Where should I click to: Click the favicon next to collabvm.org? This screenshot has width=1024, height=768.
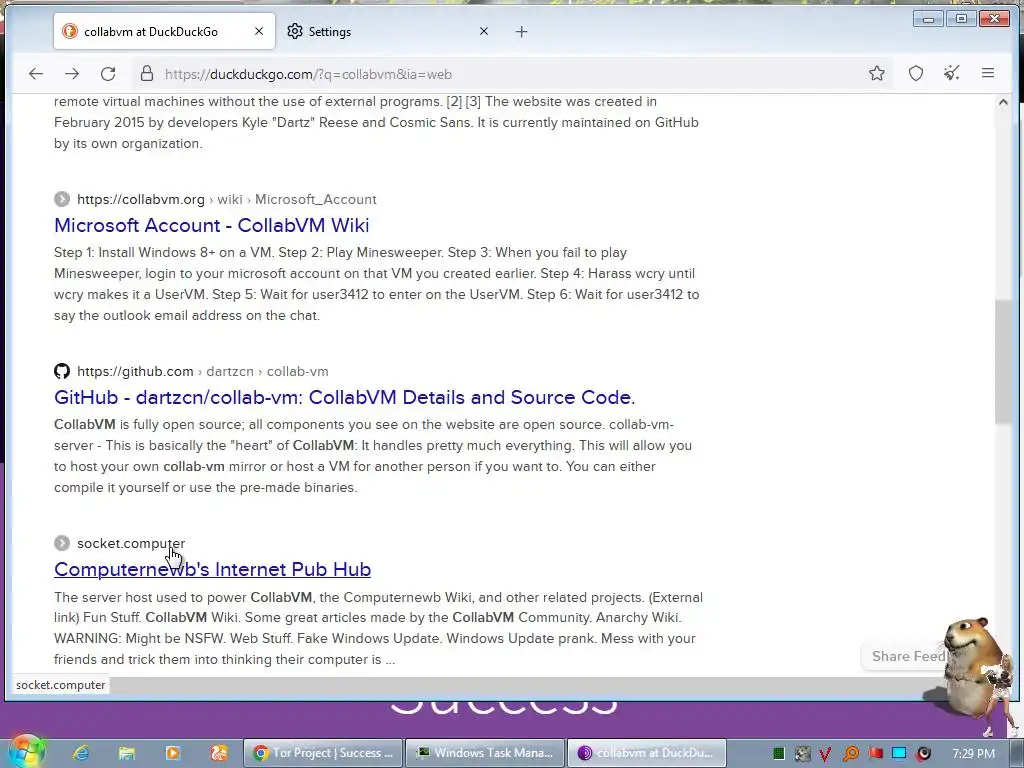(x=62, y=199)
